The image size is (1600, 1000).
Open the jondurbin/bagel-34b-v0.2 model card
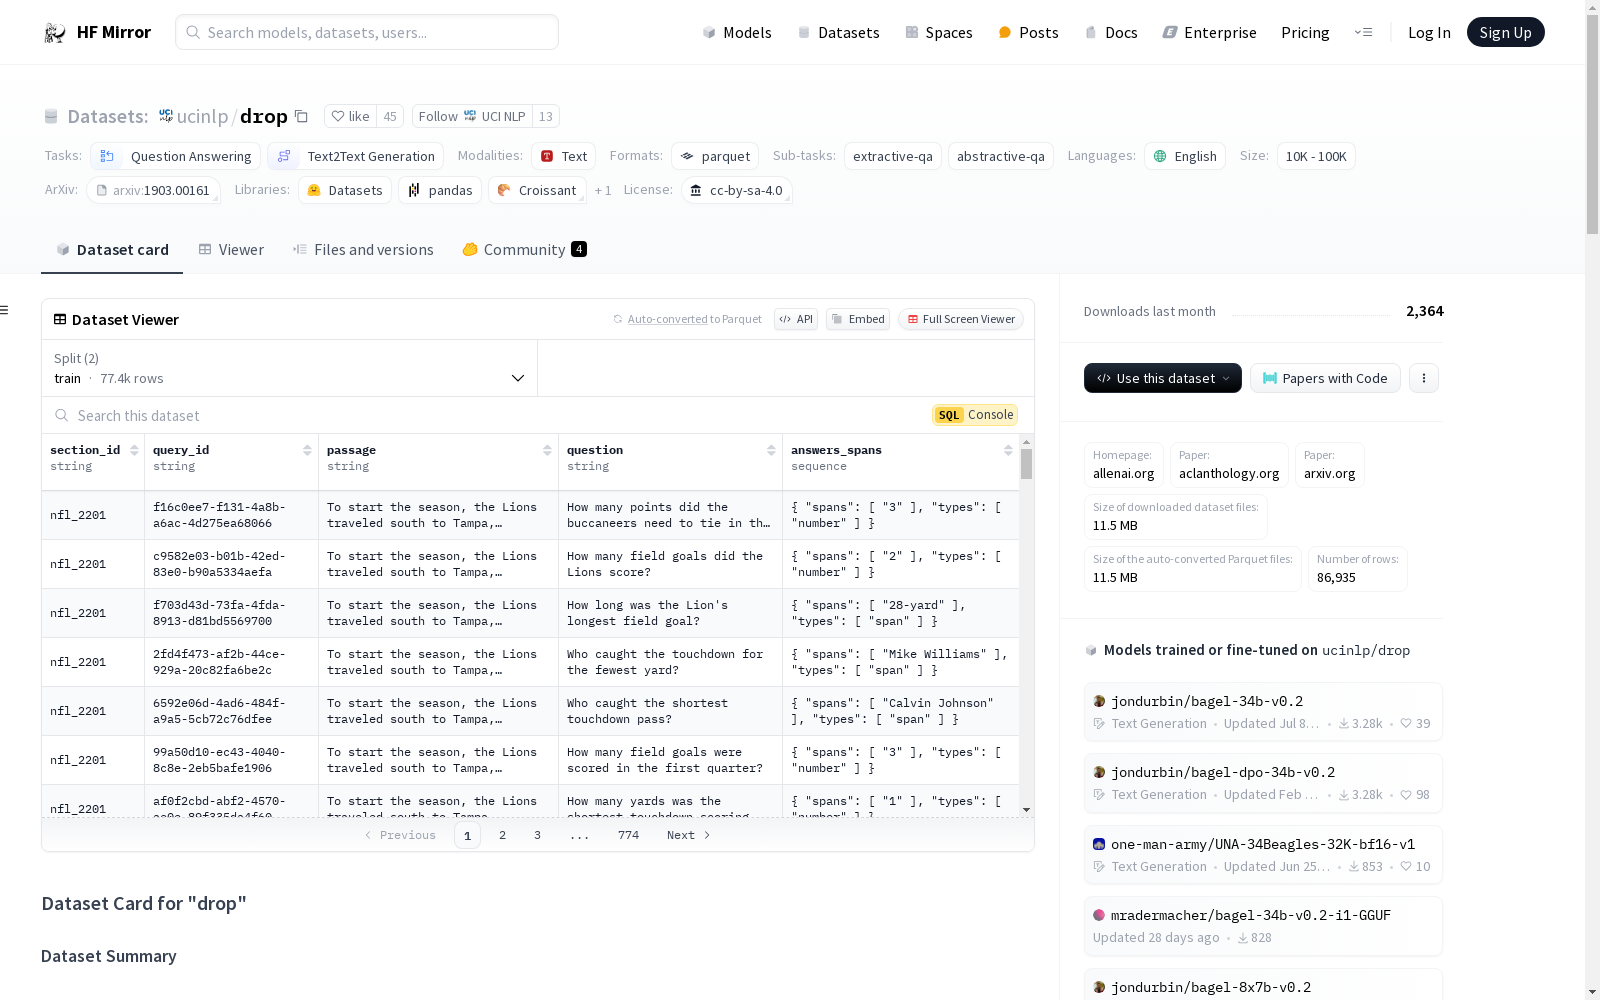coord(1263,712)
